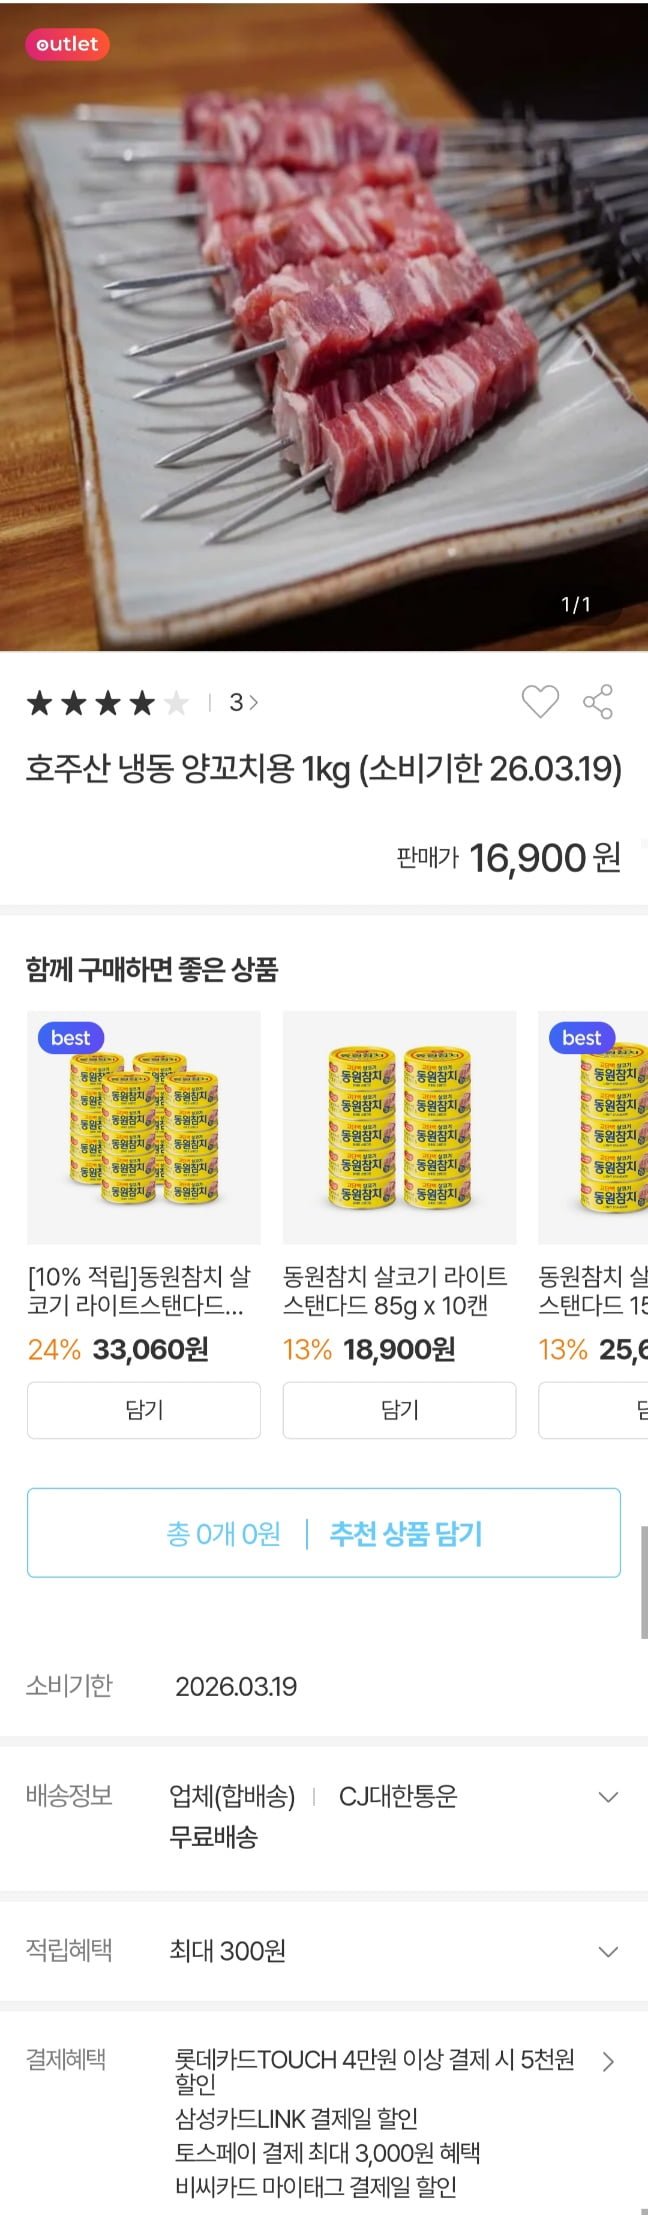
Task: Expand the 적립혜택 section chevron
Action: pos(607,1951)
